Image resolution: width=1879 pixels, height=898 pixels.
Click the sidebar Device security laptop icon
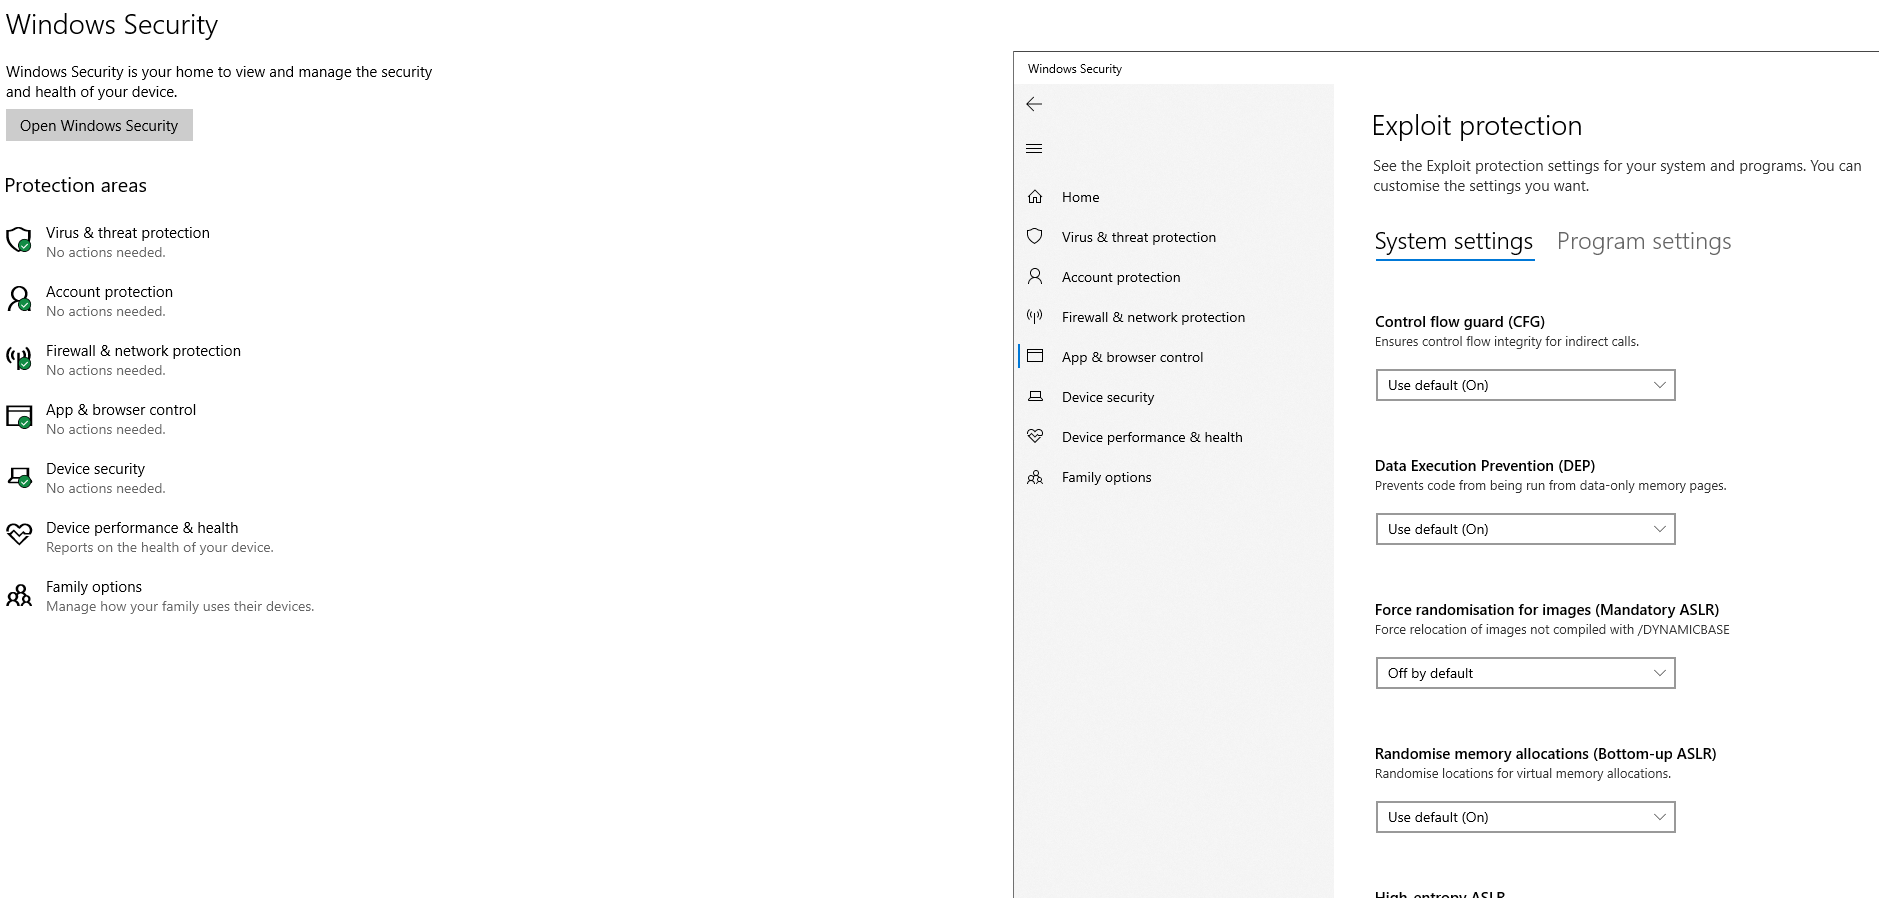[x=1035, y=397]
